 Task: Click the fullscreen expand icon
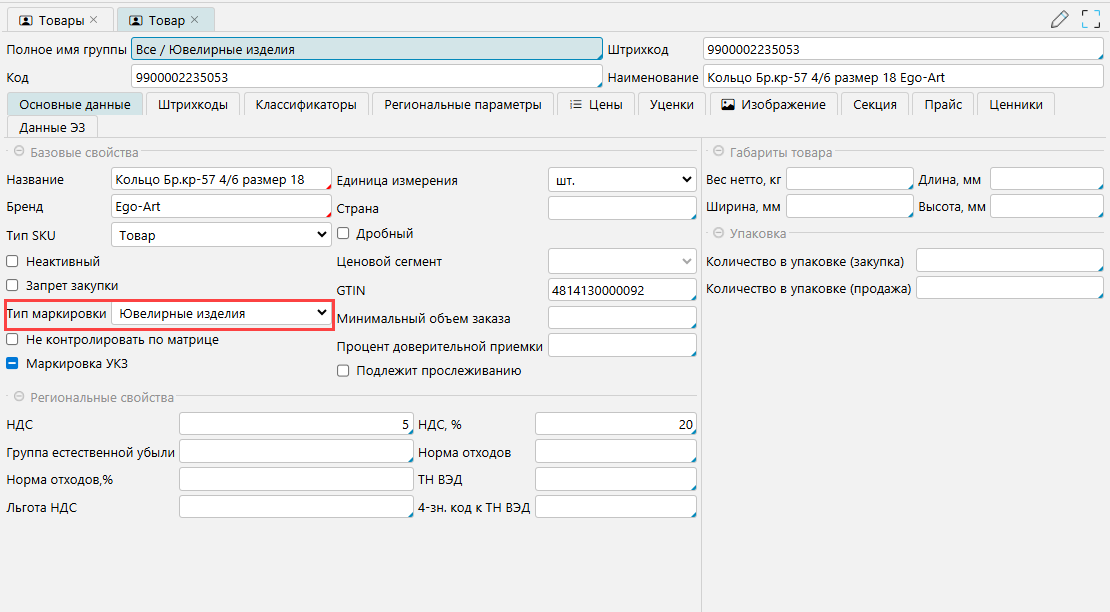[1090, 19]
